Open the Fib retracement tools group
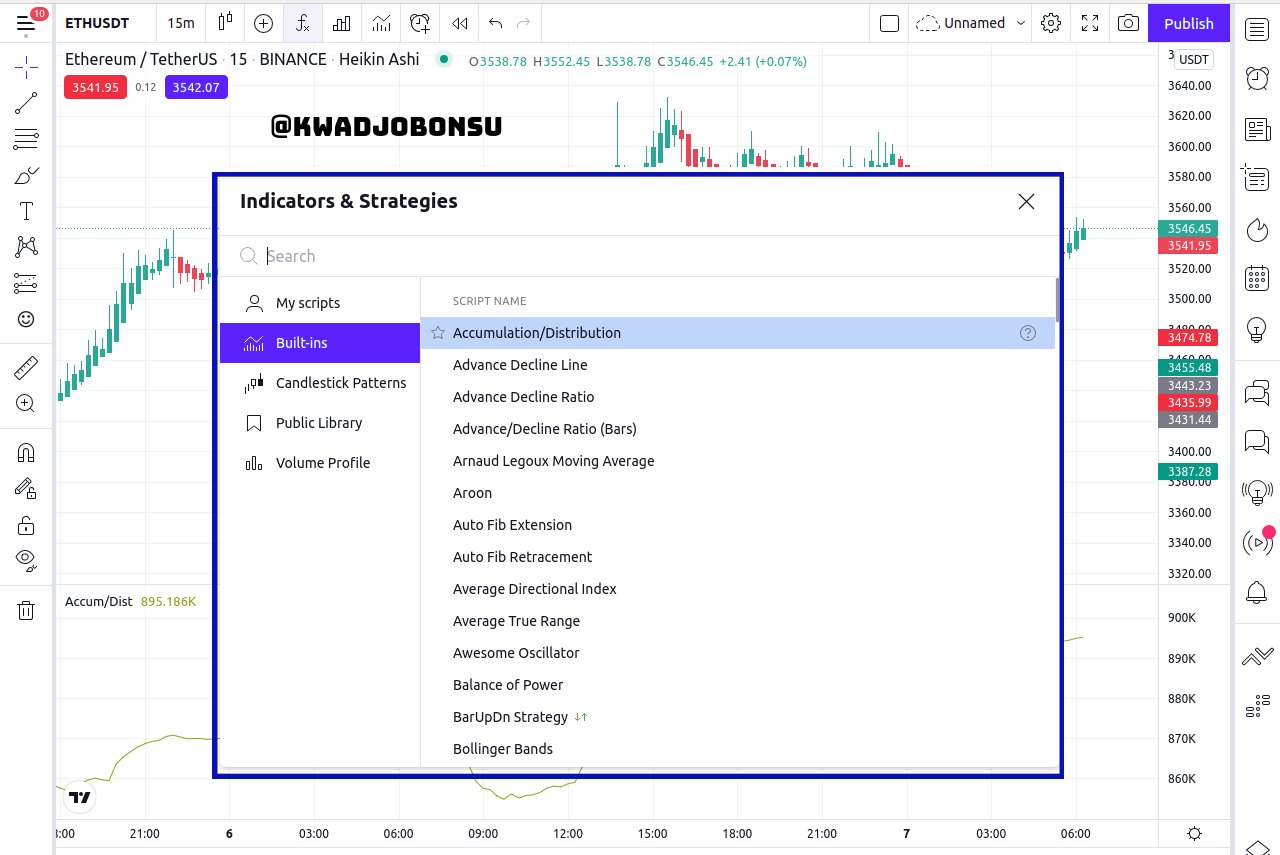1280x855 pixels. (26, 139)
